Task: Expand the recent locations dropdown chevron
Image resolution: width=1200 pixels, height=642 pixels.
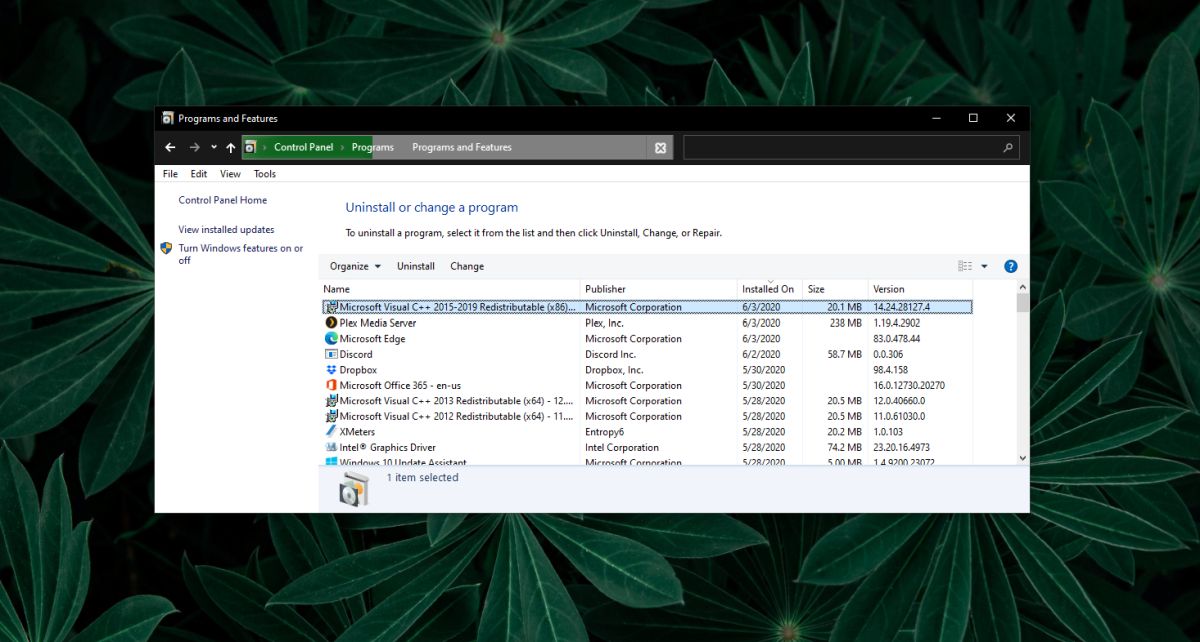Action: [x=213, y=147]
